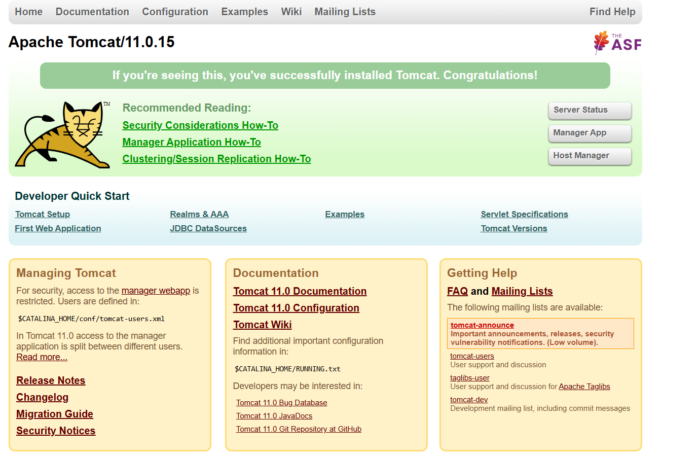700x455 pixels.
Task: Open the tomcat-announce mailing list link
Action: (x=482, y=325)
